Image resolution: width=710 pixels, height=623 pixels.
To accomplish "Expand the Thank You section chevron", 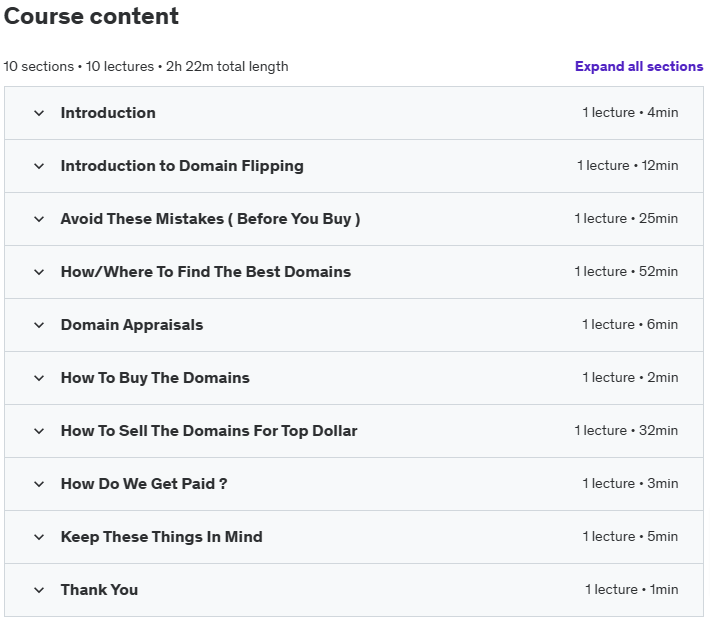I will pyautogui.click(x=39, y=590).
